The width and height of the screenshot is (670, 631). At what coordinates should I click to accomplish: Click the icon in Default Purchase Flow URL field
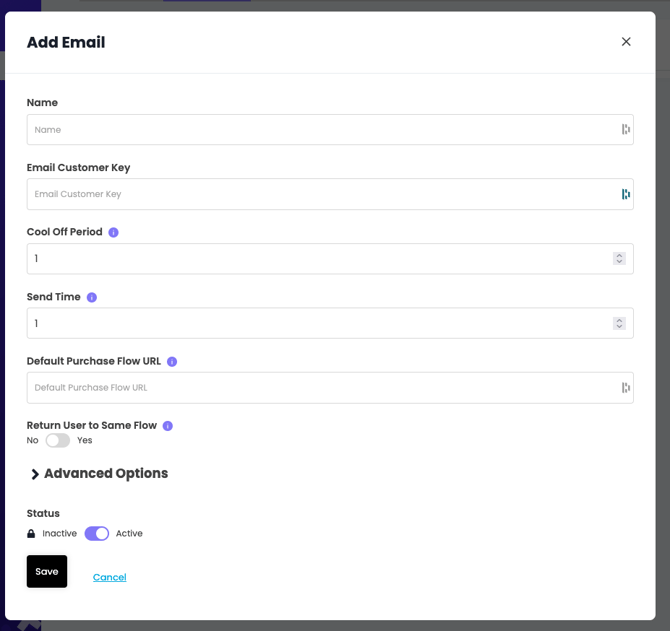point(625,388)
